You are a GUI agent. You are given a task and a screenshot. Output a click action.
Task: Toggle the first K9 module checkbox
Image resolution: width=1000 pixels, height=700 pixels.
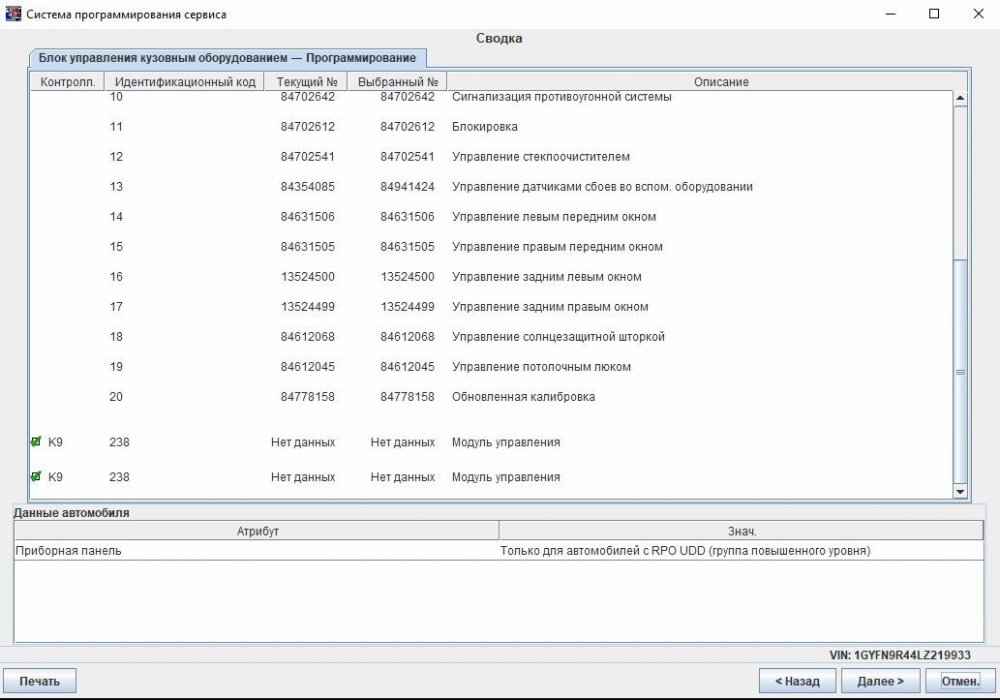pos(37,441)
